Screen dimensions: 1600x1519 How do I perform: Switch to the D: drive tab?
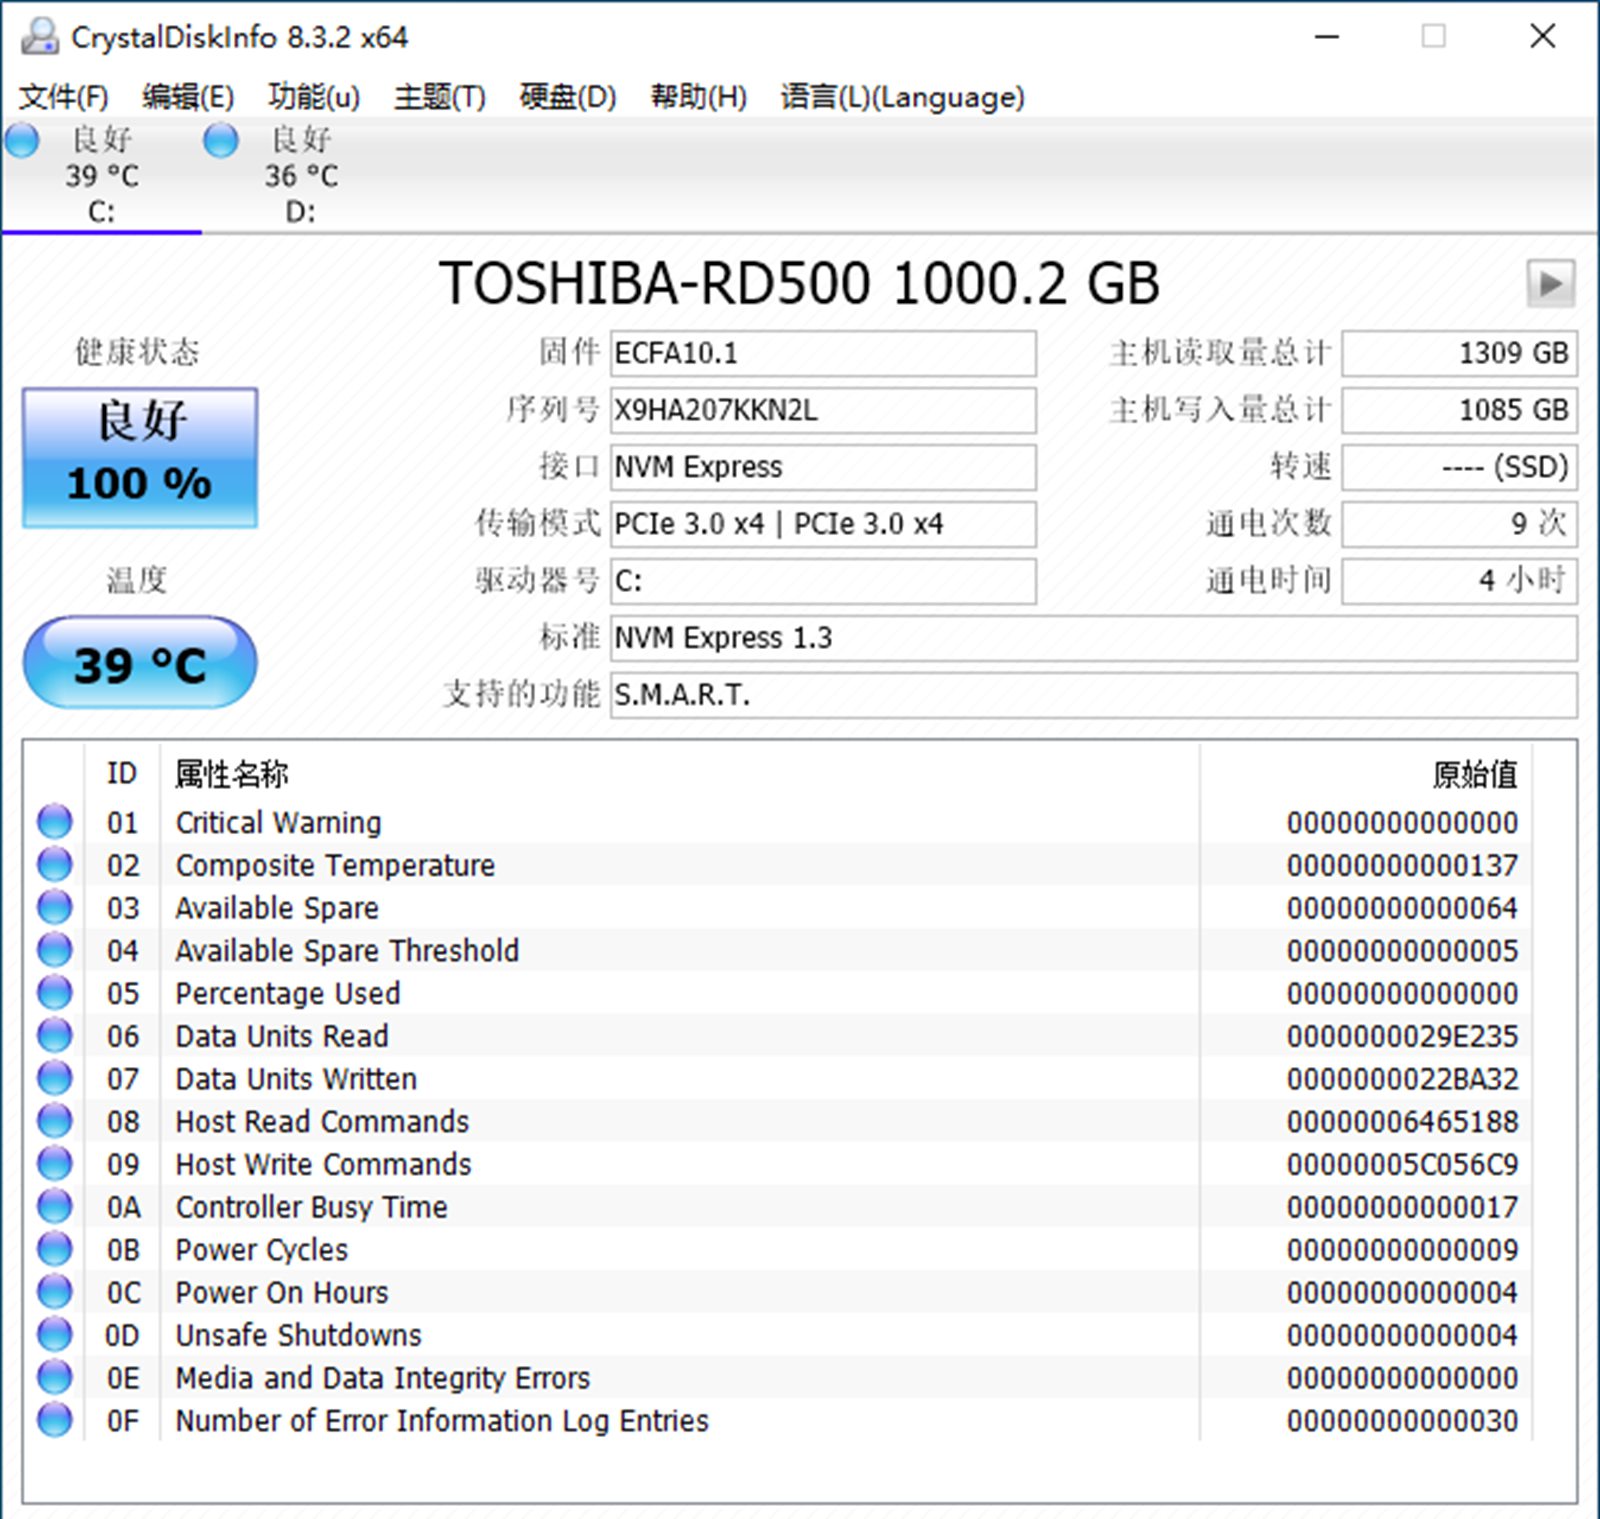point(299,175)
